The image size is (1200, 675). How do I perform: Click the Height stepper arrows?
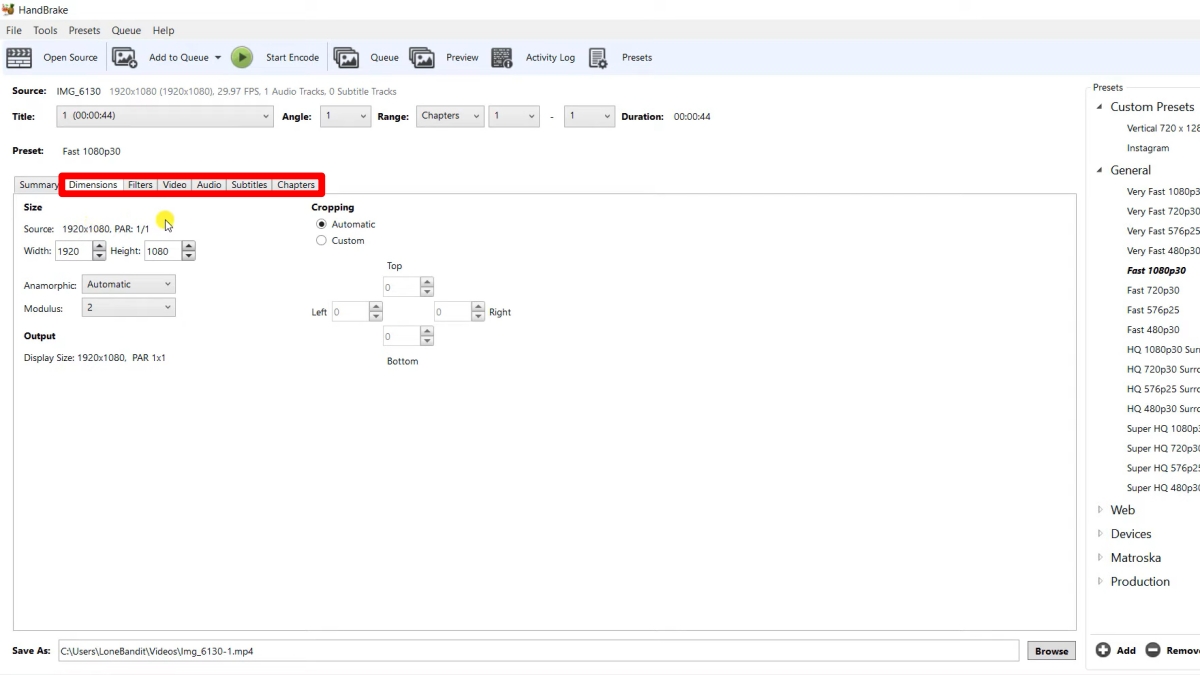189,251
